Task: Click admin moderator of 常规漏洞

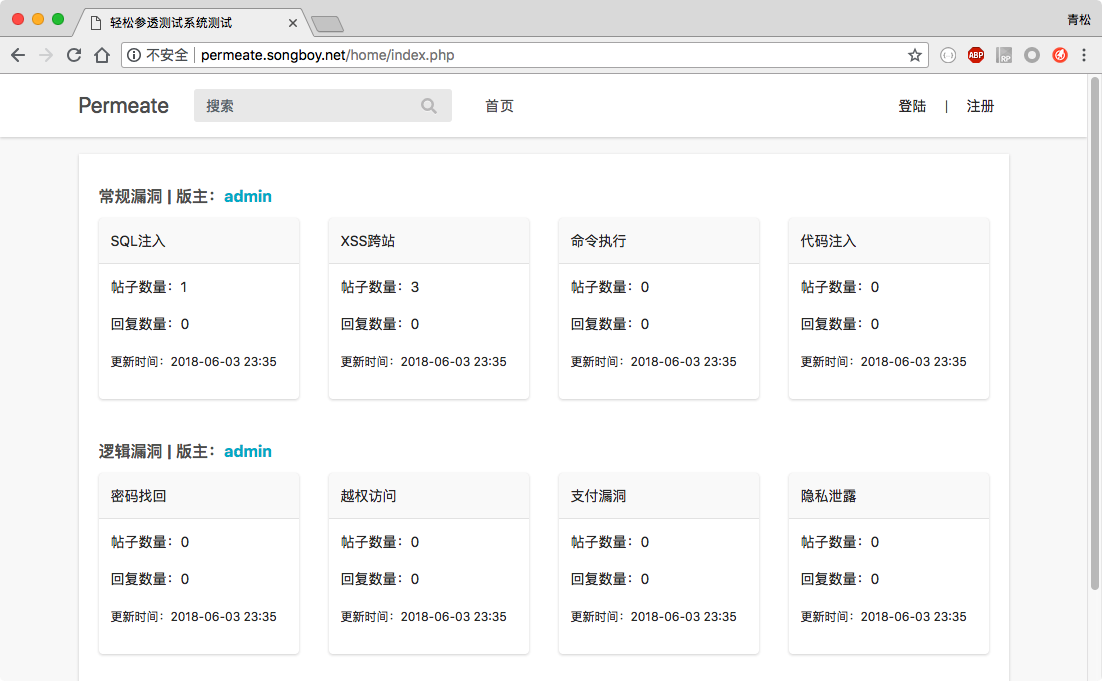Action: (247, 196)
